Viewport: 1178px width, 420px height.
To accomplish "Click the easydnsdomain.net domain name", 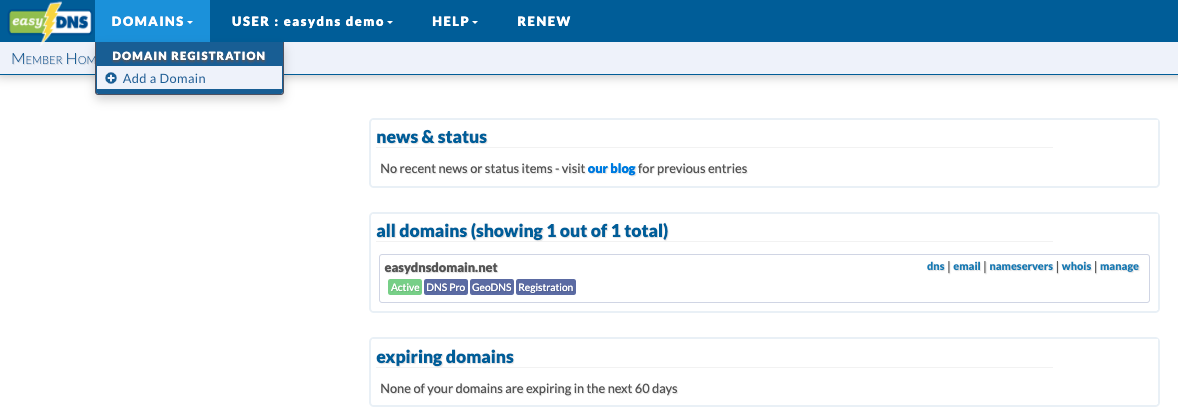I will click(x=441, y=267).
